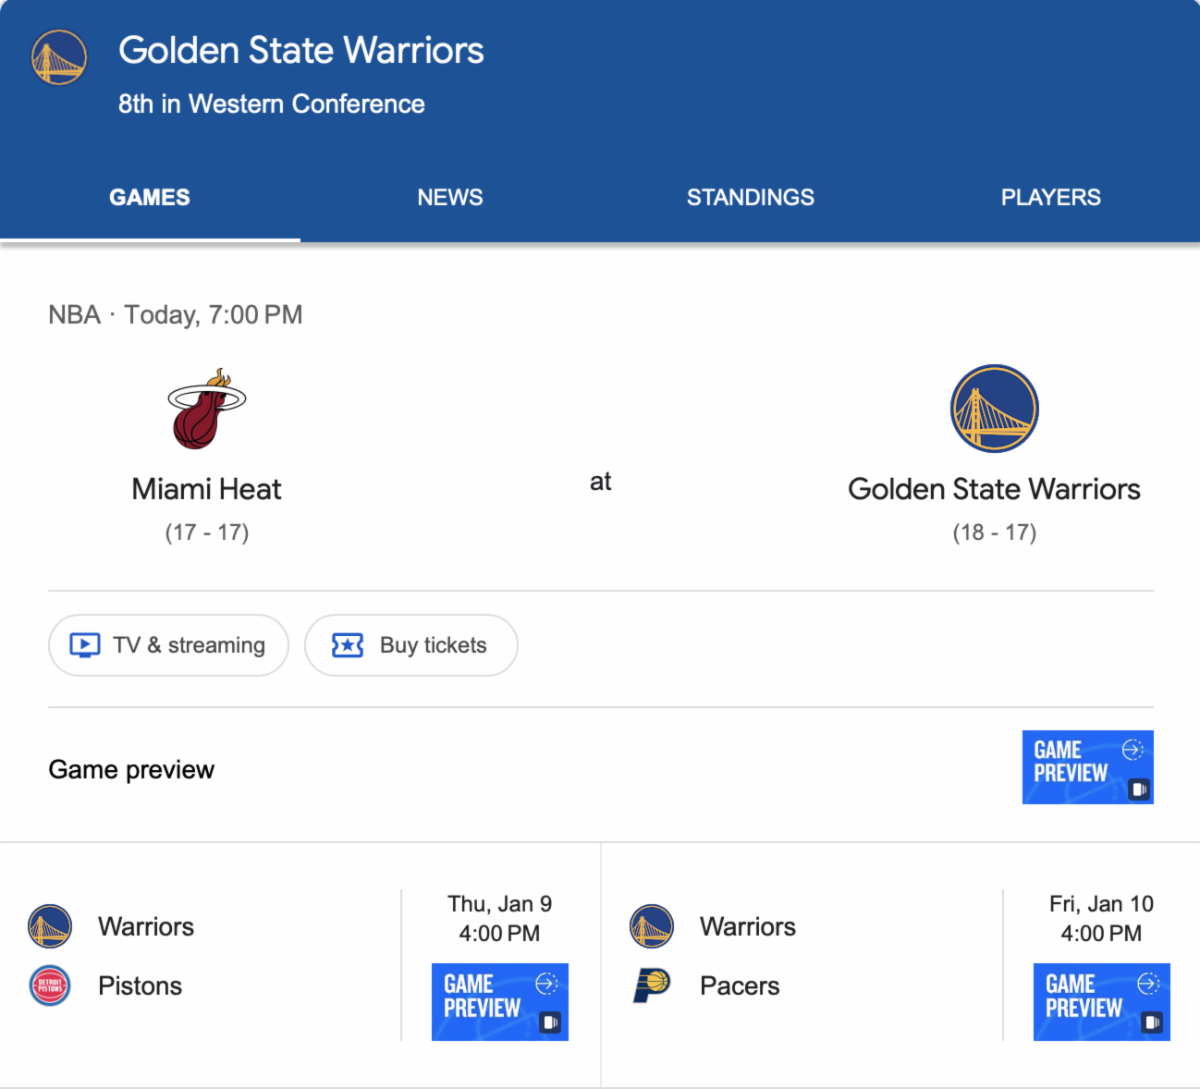
Task: Click the Detroit Pistons logo
Action: pyautogui.click(x=50, y=986)
